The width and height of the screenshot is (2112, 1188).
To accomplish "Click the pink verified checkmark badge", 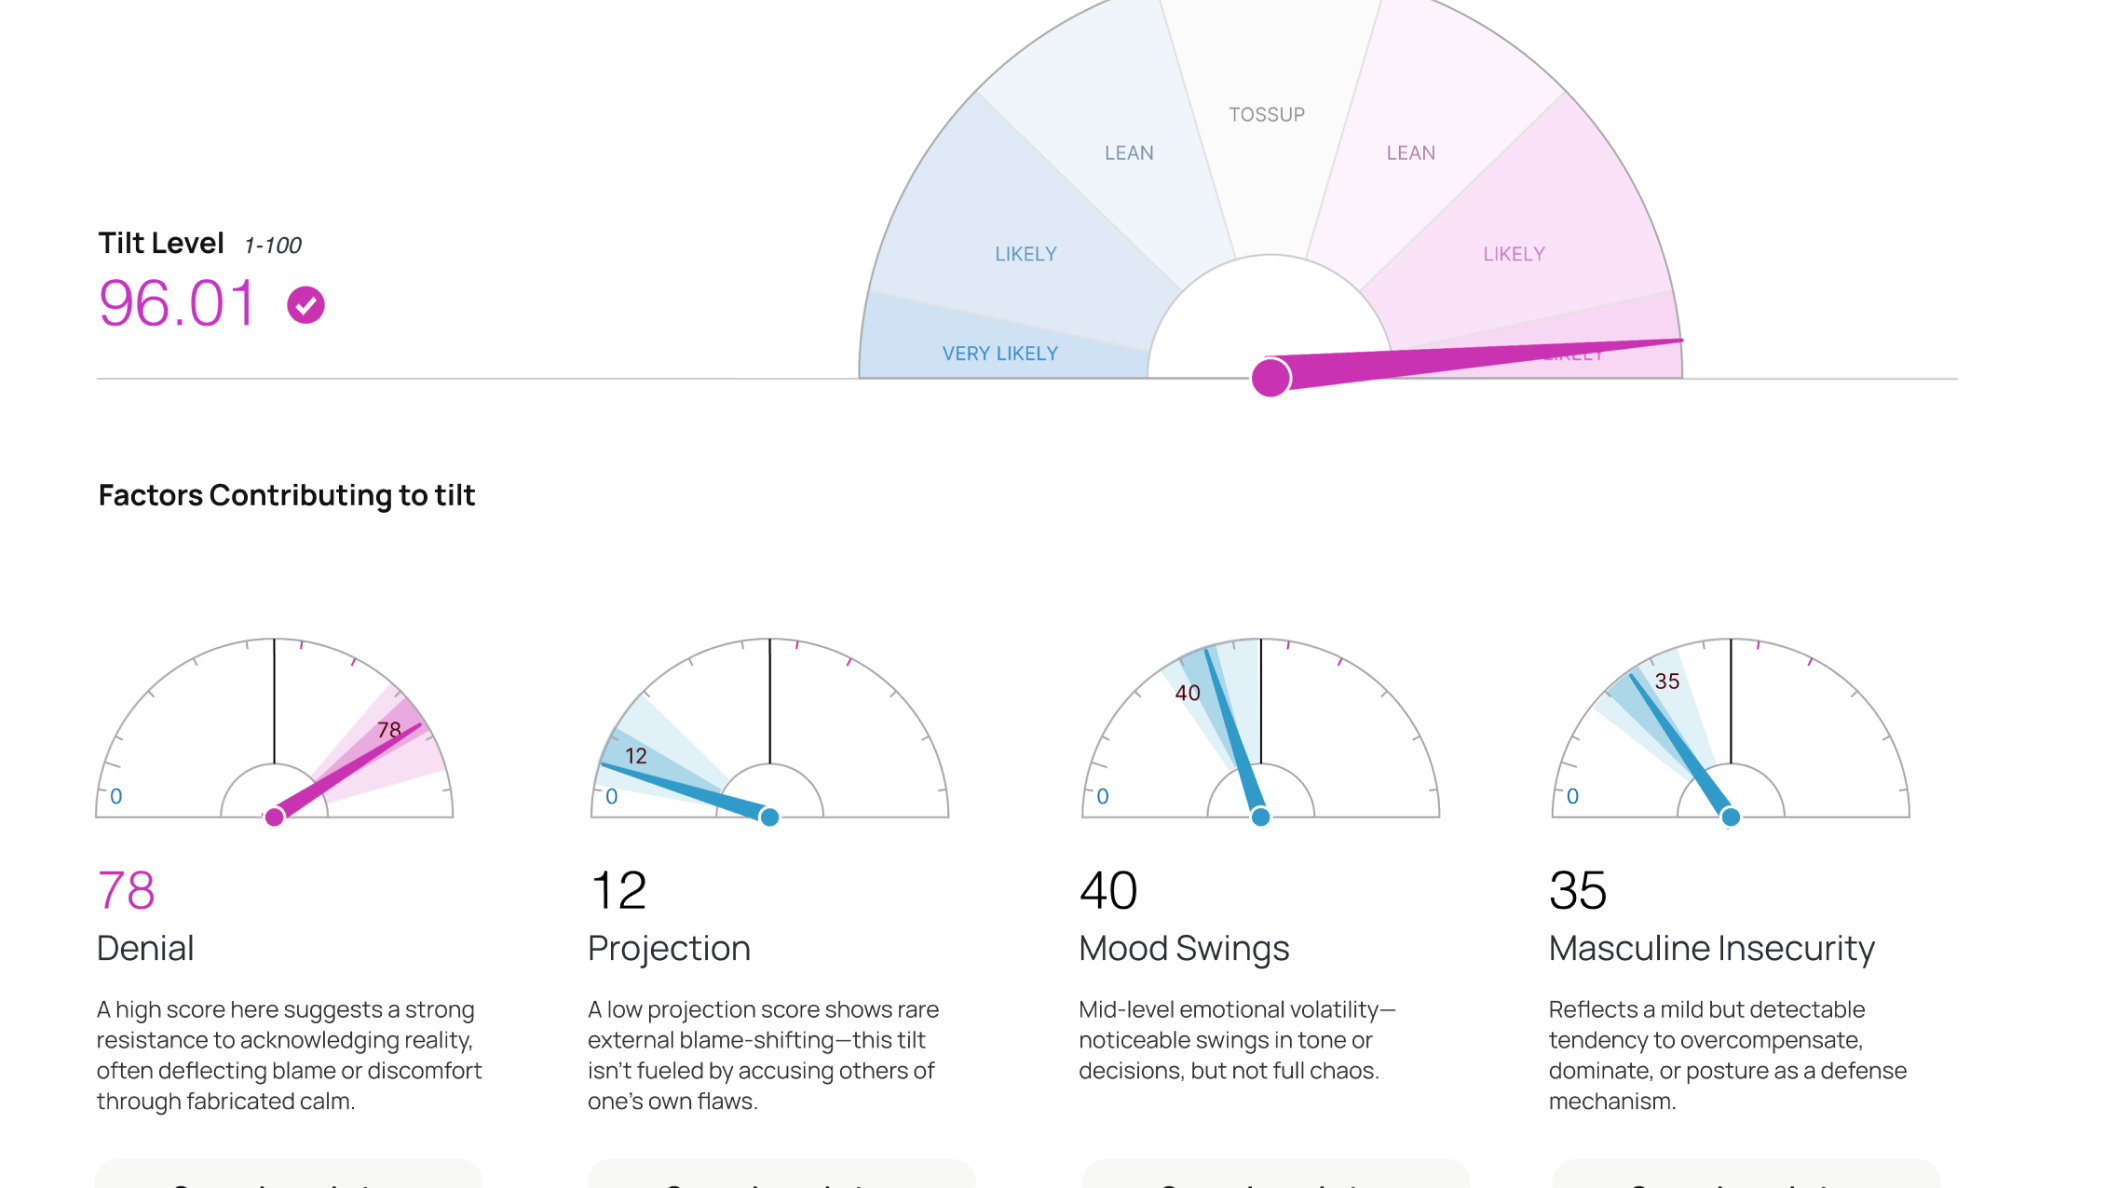I will 306,305.
